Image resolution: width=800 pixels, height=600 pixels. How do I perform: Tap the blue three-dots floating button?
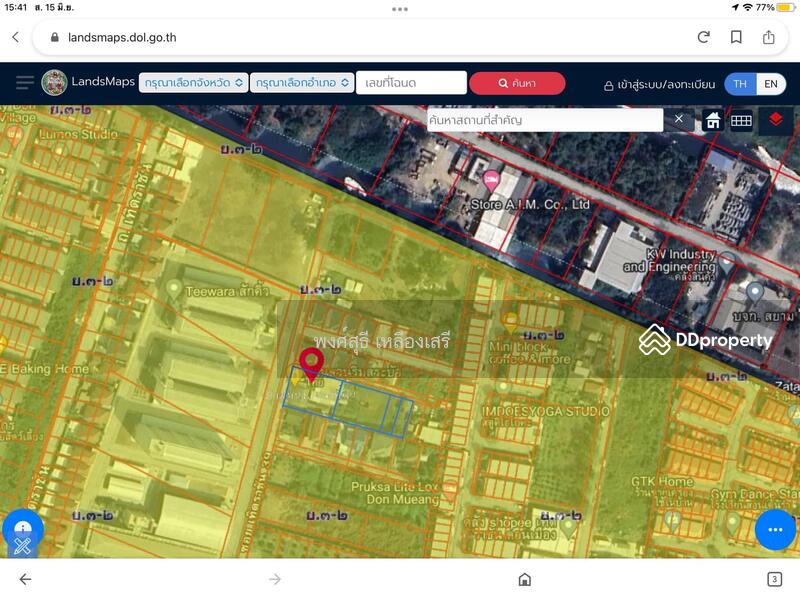774,529
